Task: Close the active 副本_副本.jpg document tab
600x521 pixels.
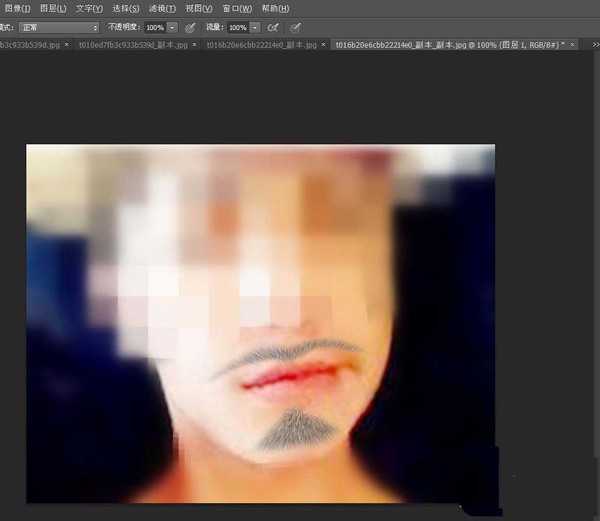Action: (572, 45)
